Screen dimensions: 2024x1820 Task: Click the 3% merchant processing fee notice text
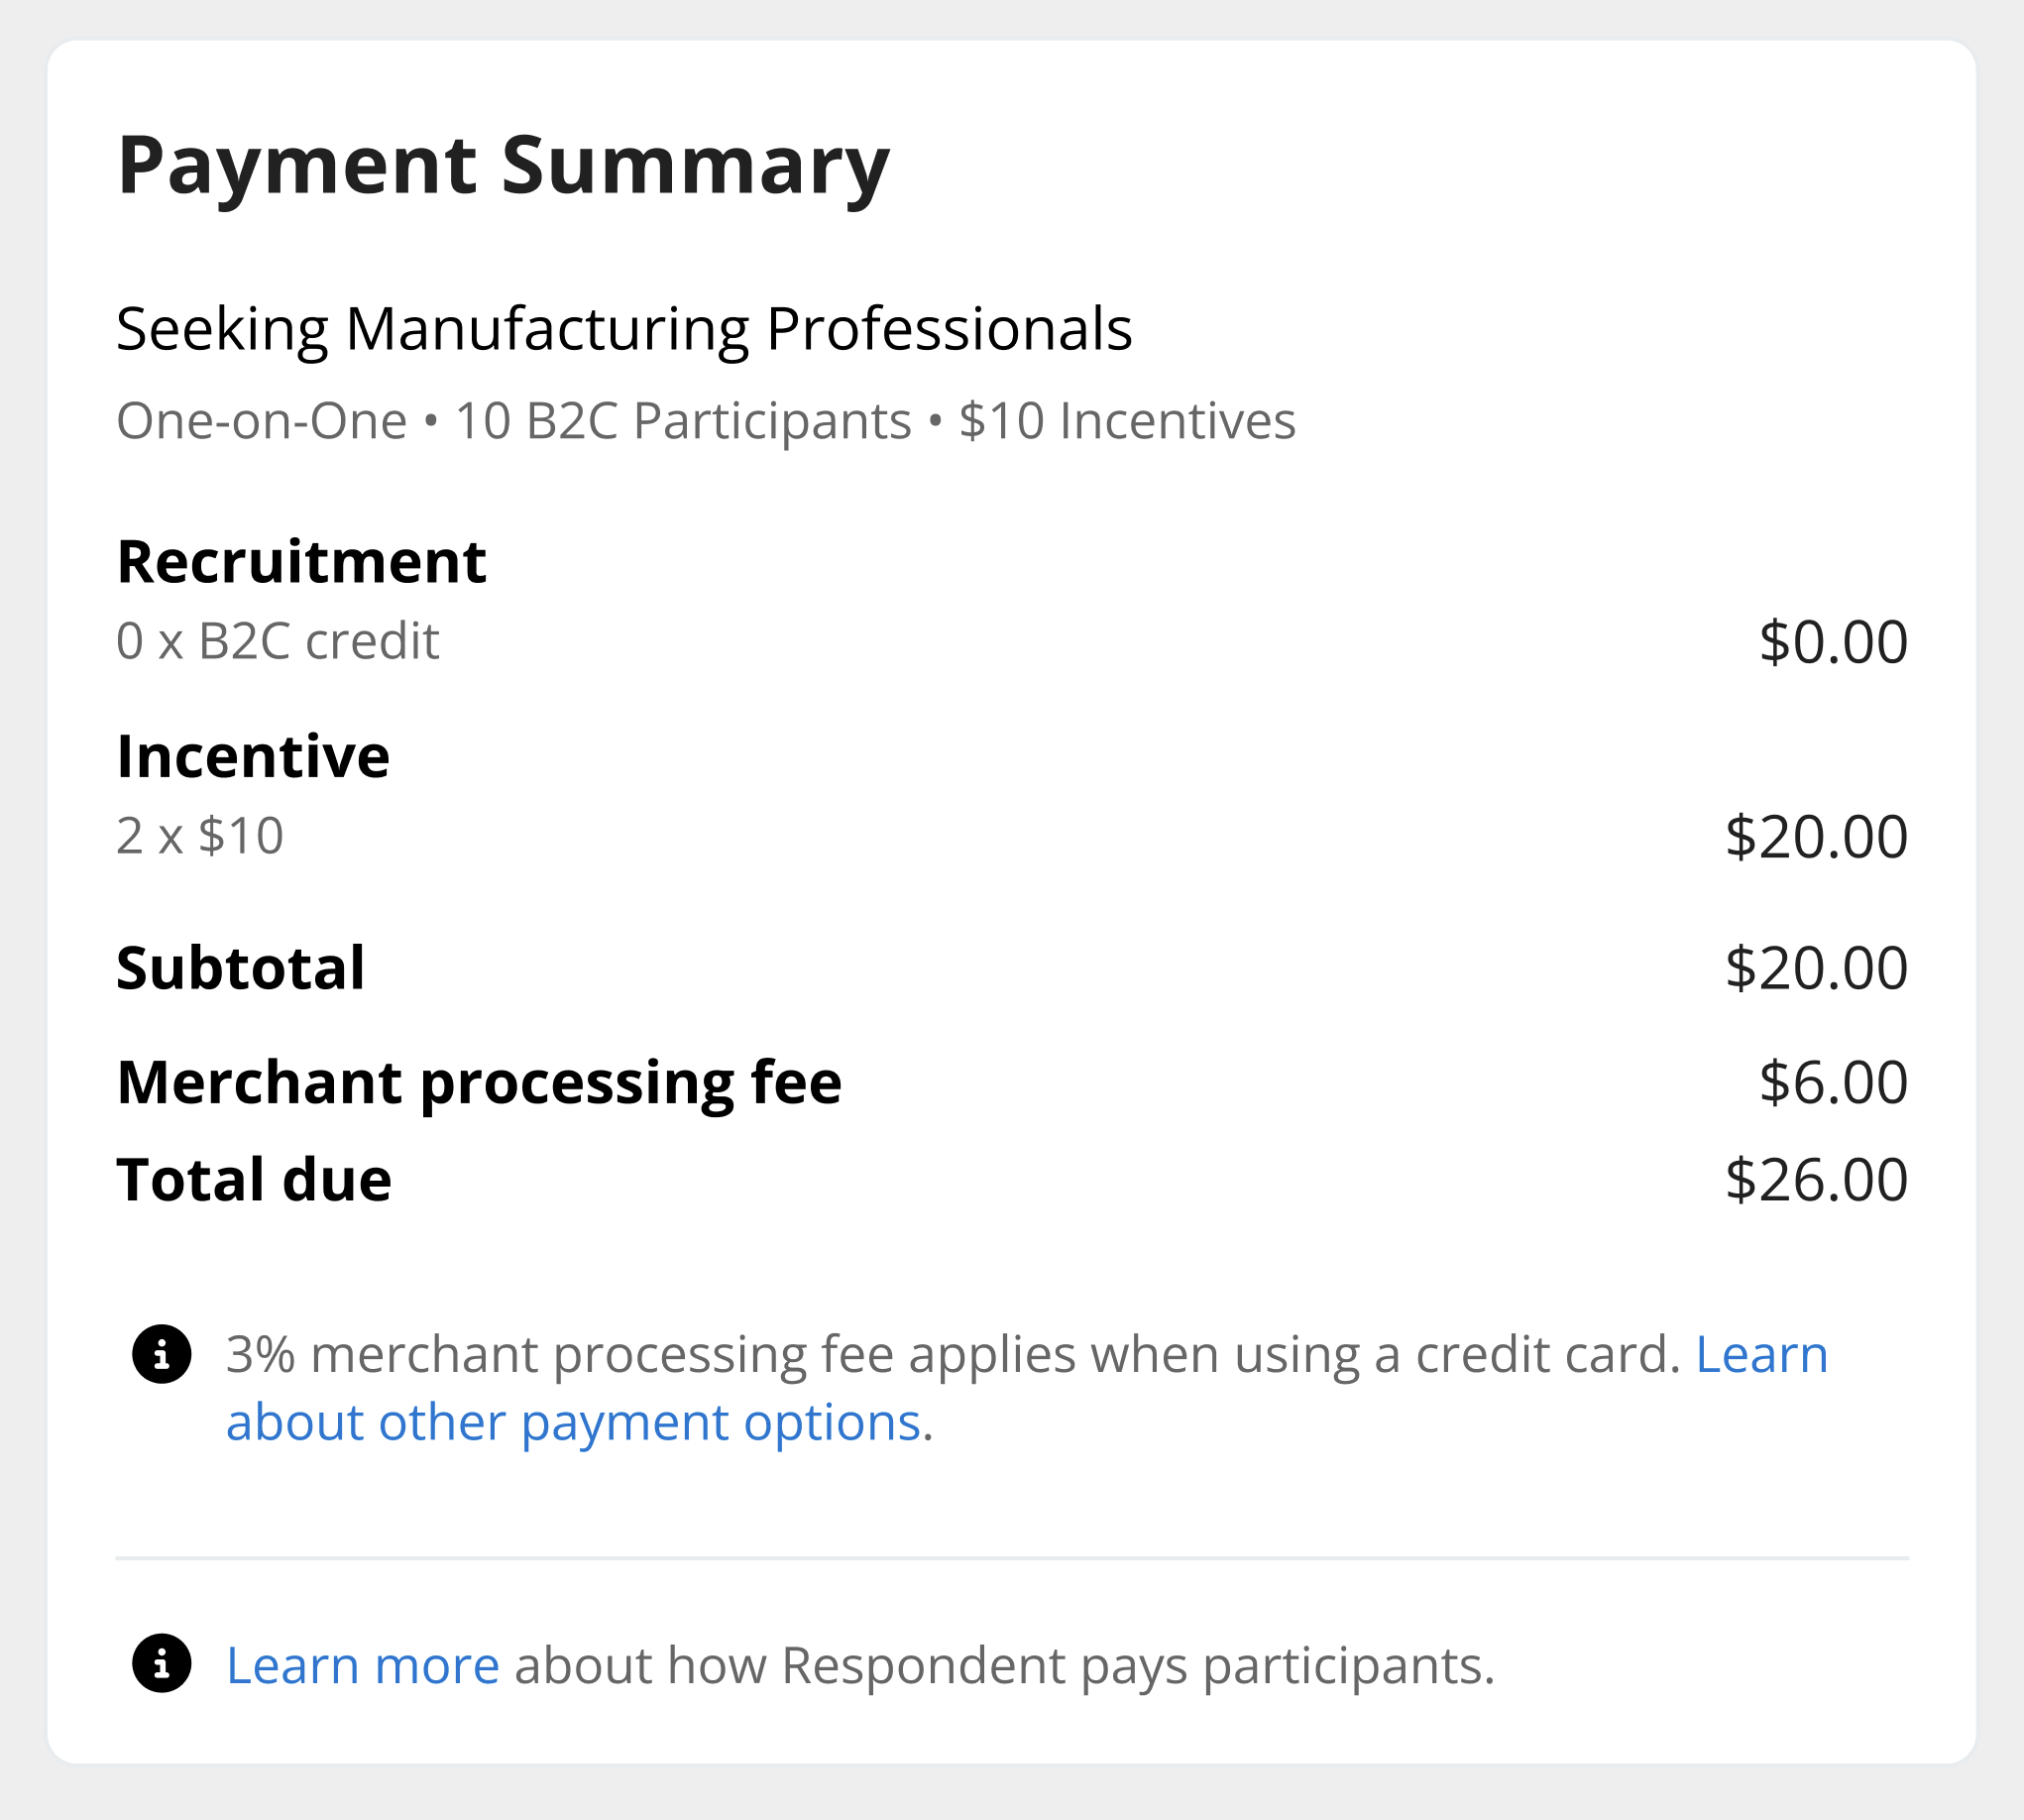pyautogui.click(x=952, y=1355)
